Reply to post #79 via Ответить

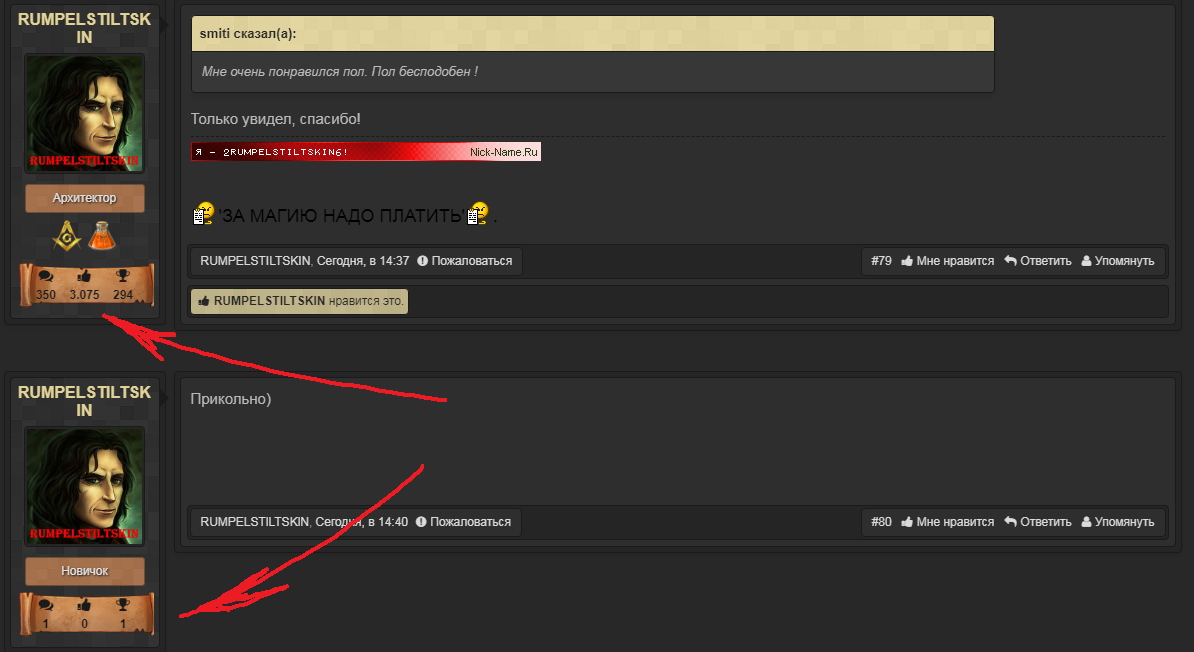point(1038,260)
